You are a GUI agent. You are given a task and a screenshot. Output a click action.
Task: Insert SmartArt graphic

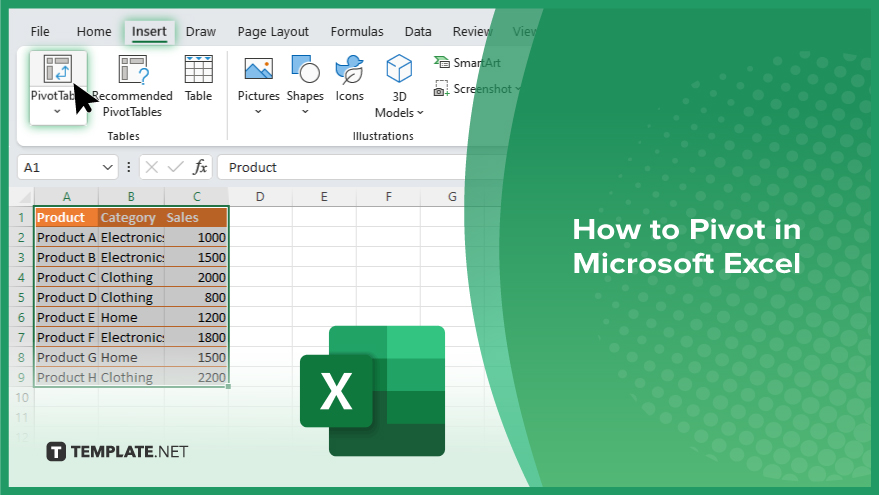[467, 63]
